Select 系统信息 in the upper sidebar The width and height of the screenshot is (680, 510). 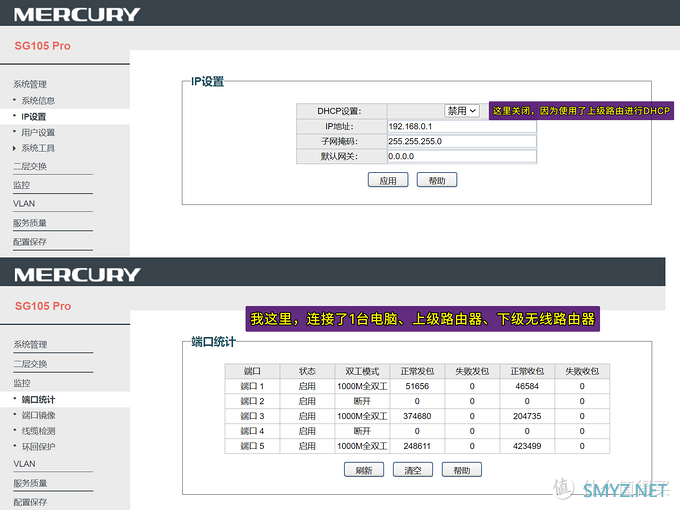click(x=38, y=101)
